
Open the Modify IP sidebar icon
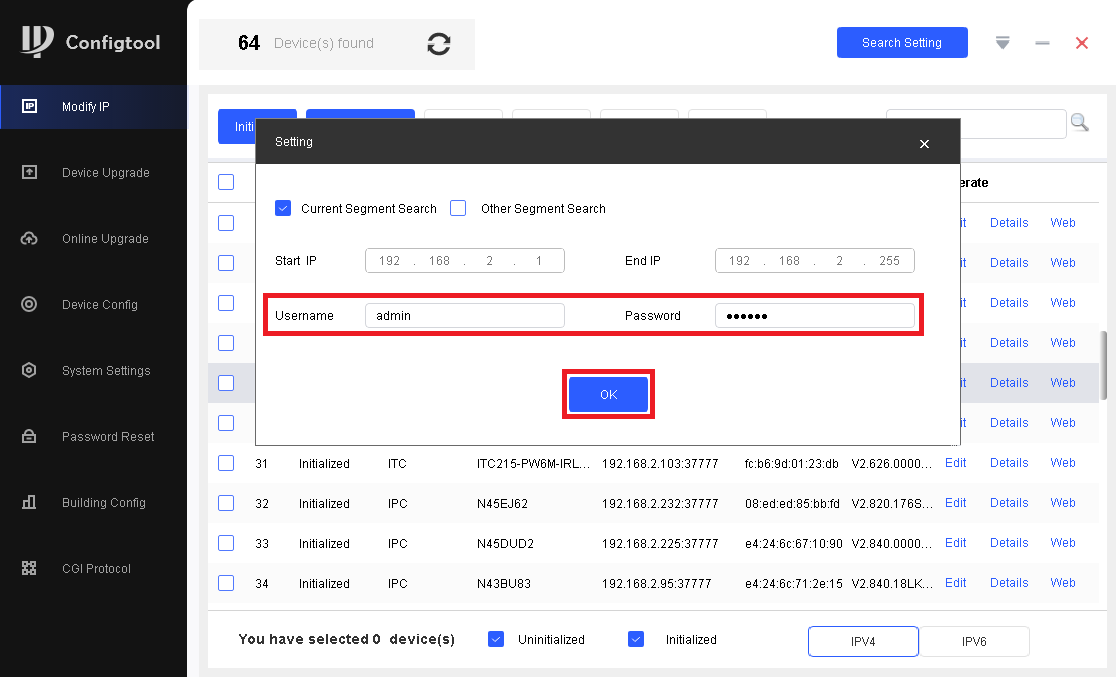29,107
